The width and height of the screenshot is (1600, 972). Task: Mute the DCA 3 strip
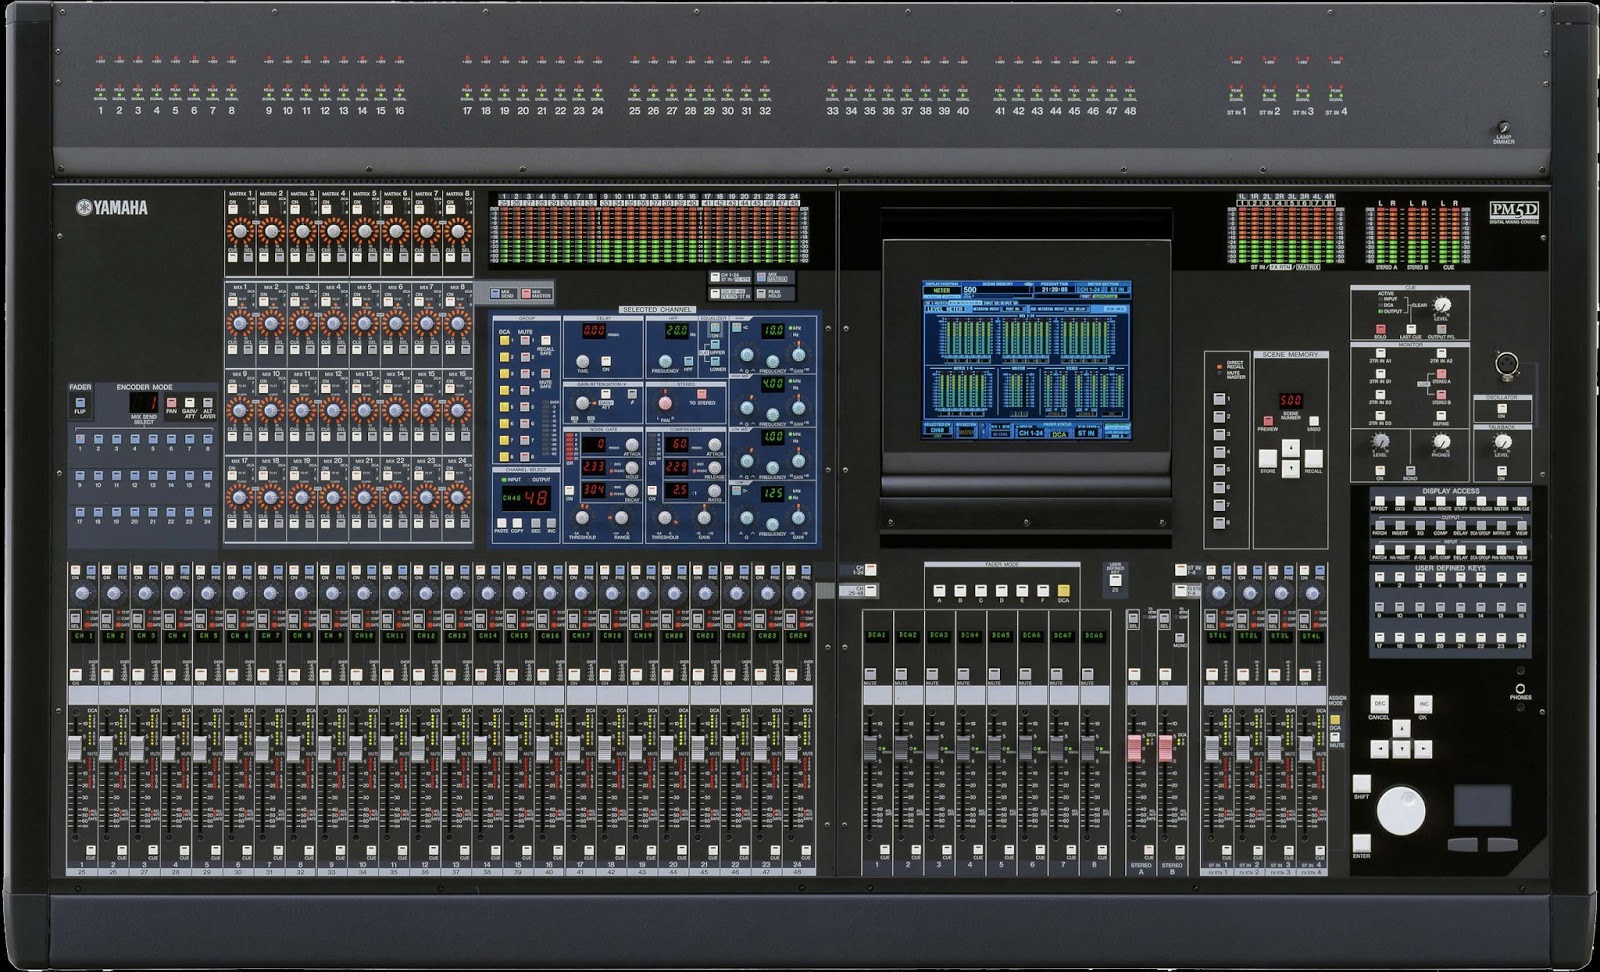933,673
